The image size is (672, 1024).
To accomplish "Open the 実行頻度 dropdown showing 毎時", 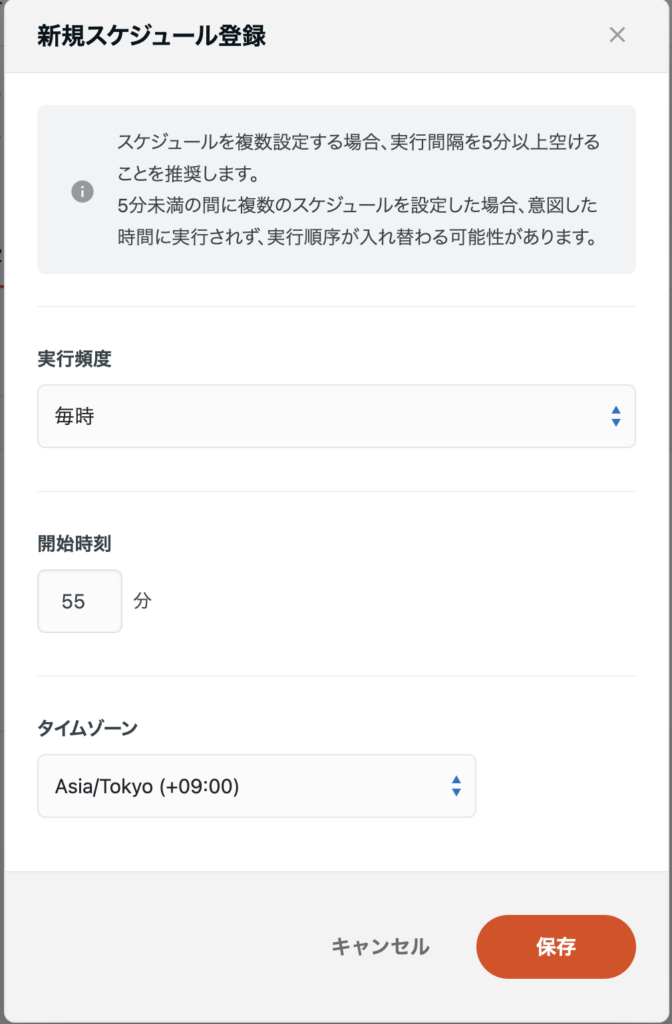I will pyautogui.click(x=336, y=416).
